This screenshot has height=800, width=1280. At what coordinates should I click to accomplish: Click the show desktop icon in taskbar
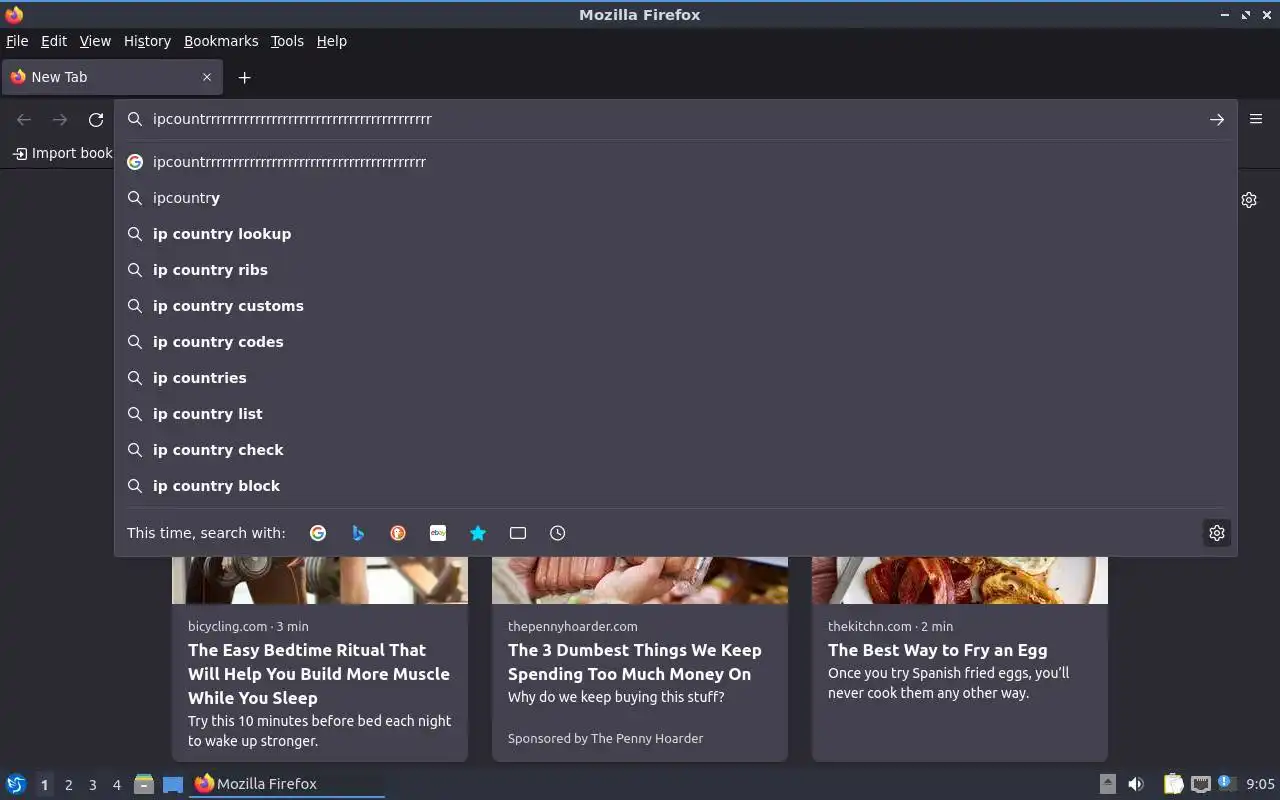pos(173,784)
